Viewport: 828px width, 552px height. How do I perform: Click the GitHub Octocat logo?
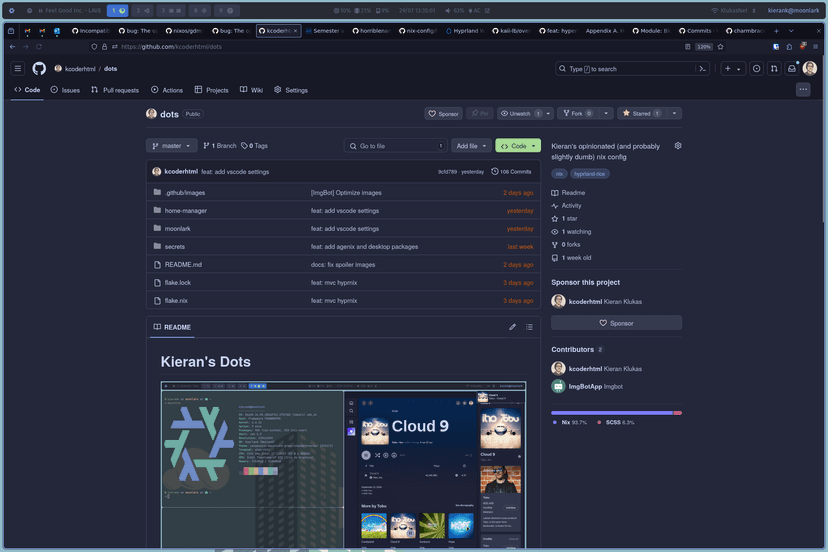[x=39, y=69]
